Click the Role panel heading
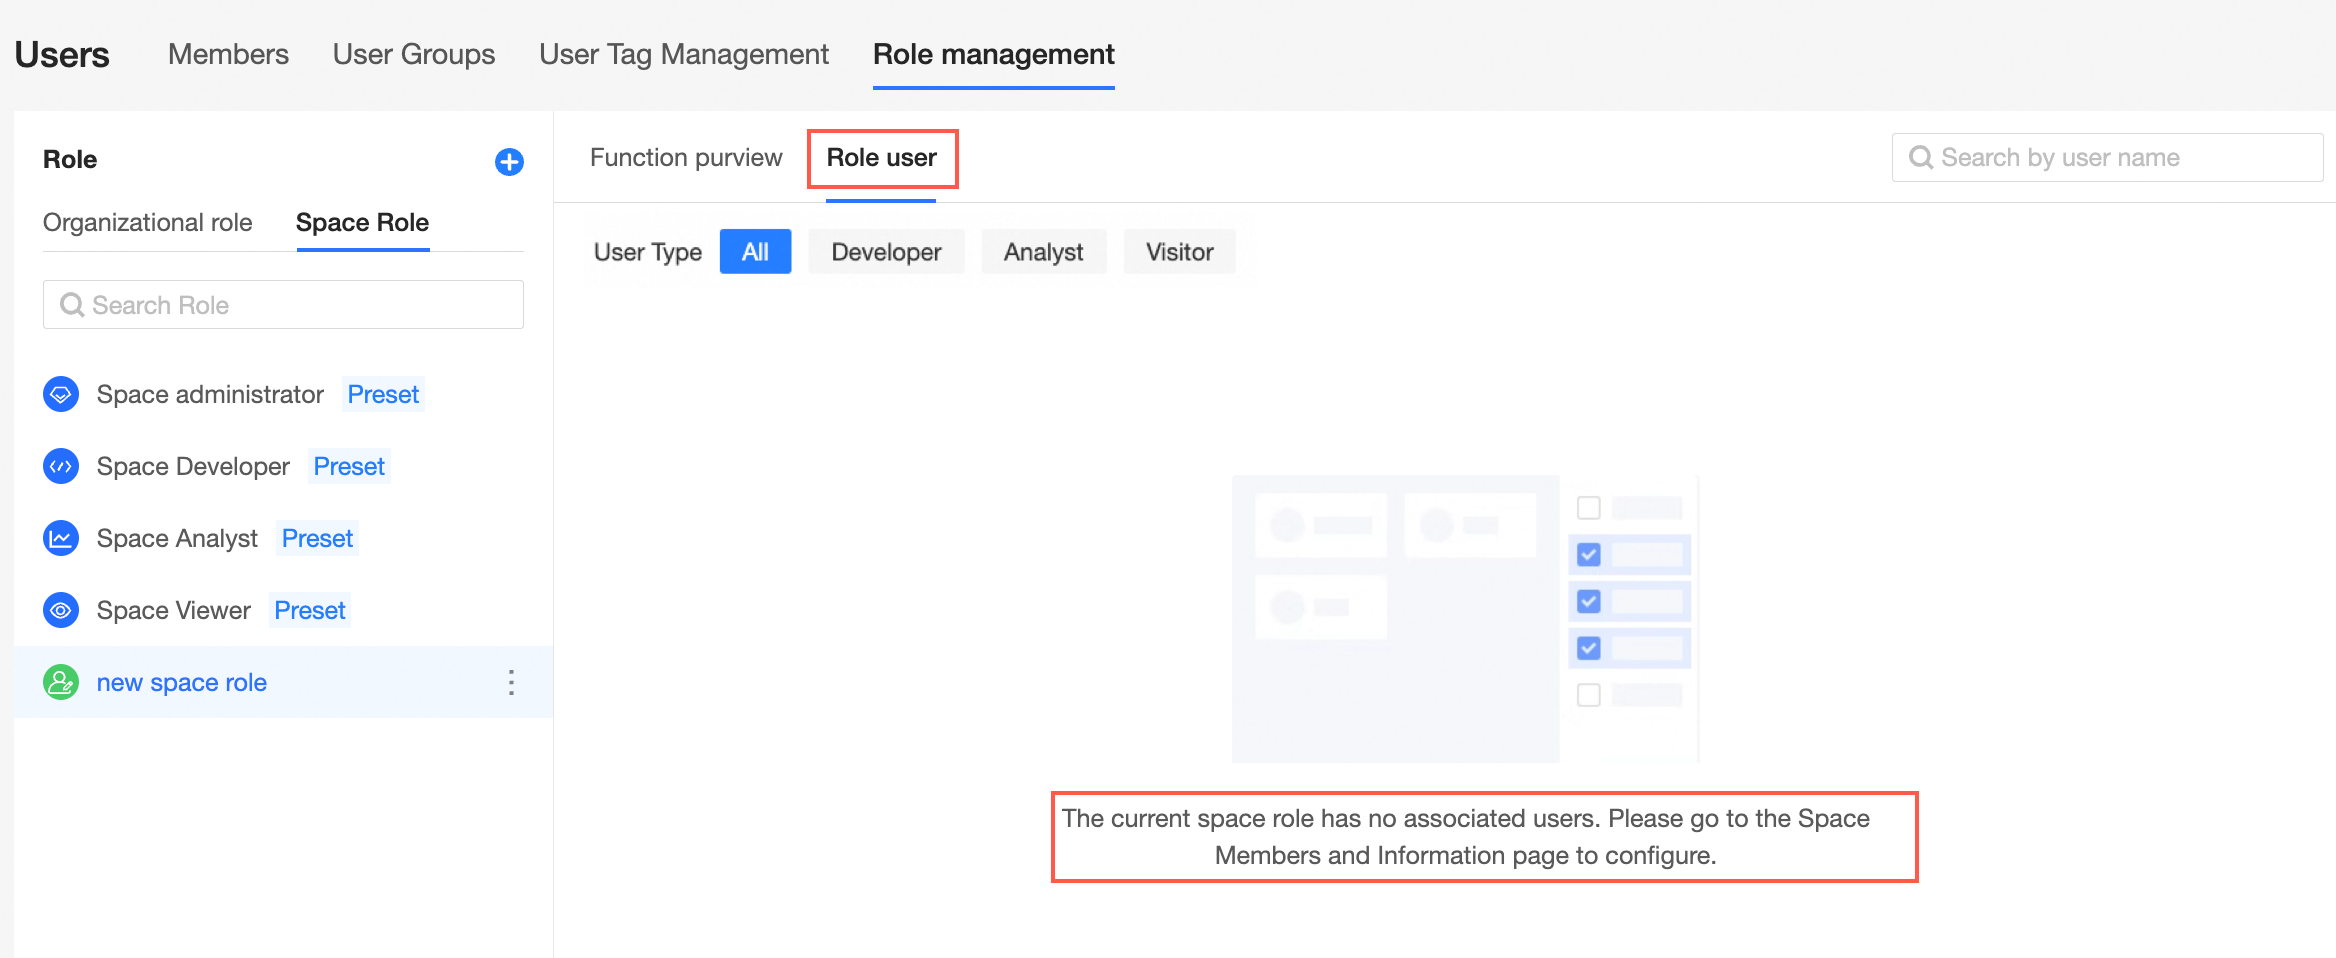Image resolution: width=2336 pixels, height=958 pixels. [70, 159]
